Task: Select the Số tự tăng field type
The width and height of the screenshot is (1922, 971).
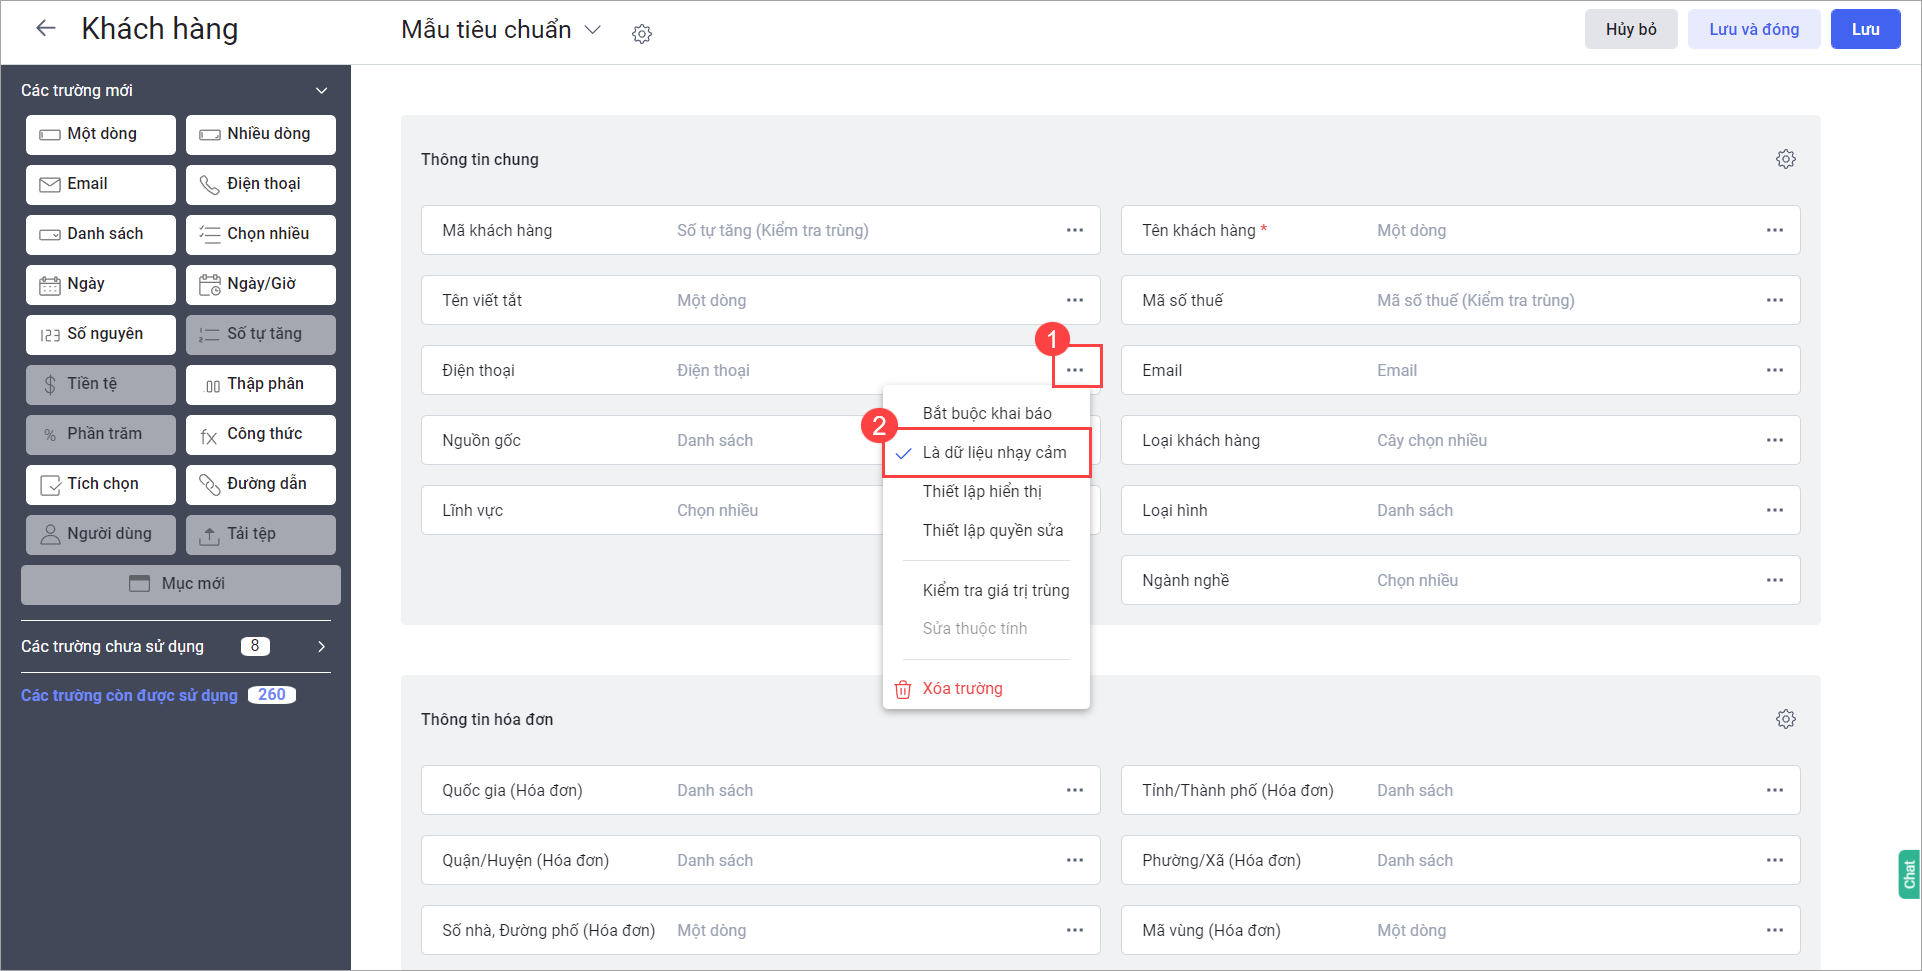Action: point(261,334)
